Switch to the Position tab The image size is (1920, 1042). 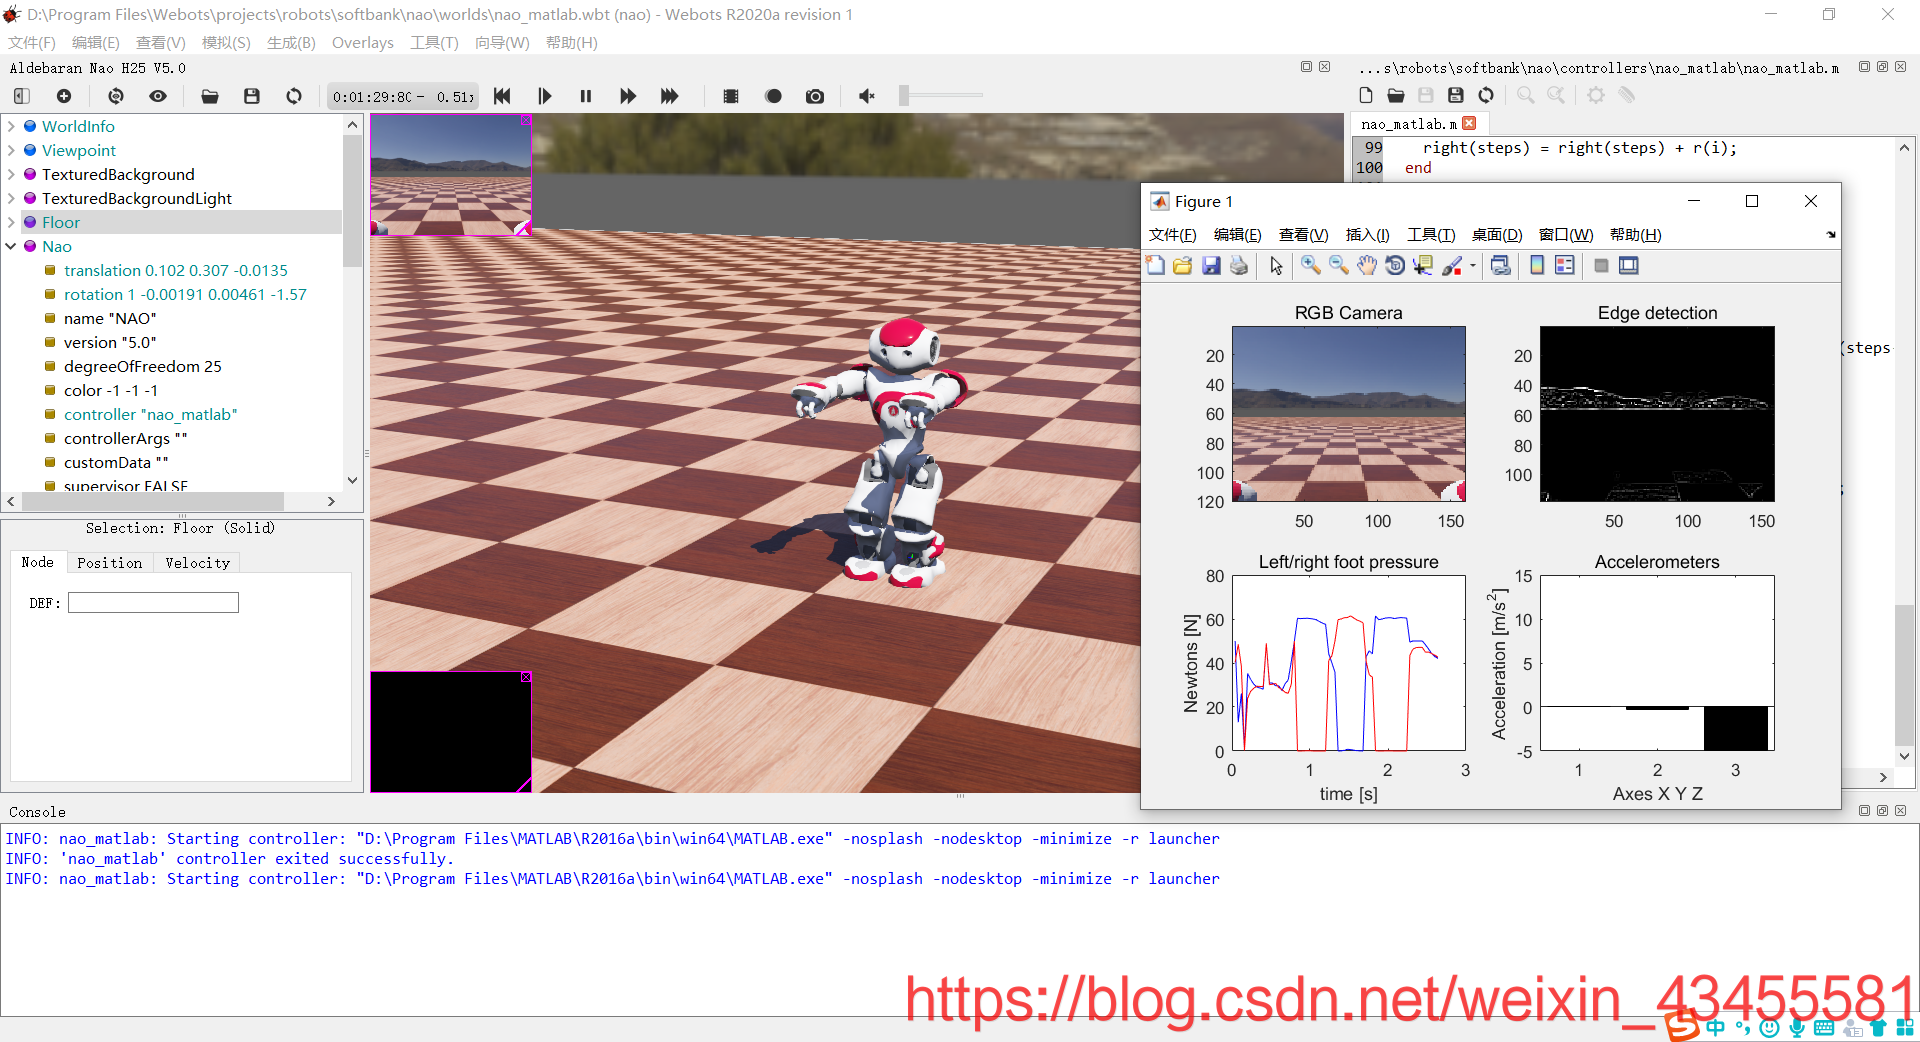110,563
